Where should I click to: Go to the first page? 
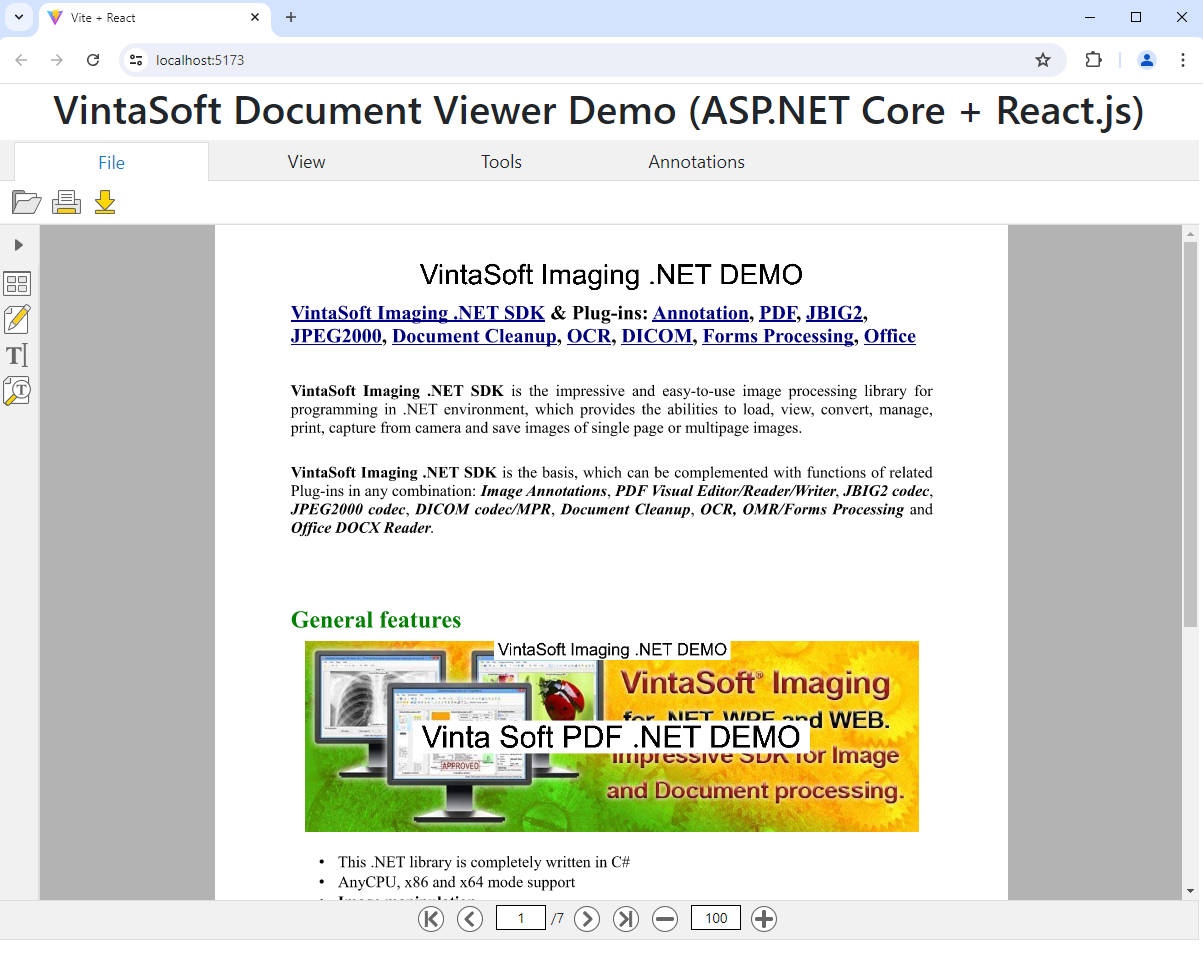(x=431, y=919)
